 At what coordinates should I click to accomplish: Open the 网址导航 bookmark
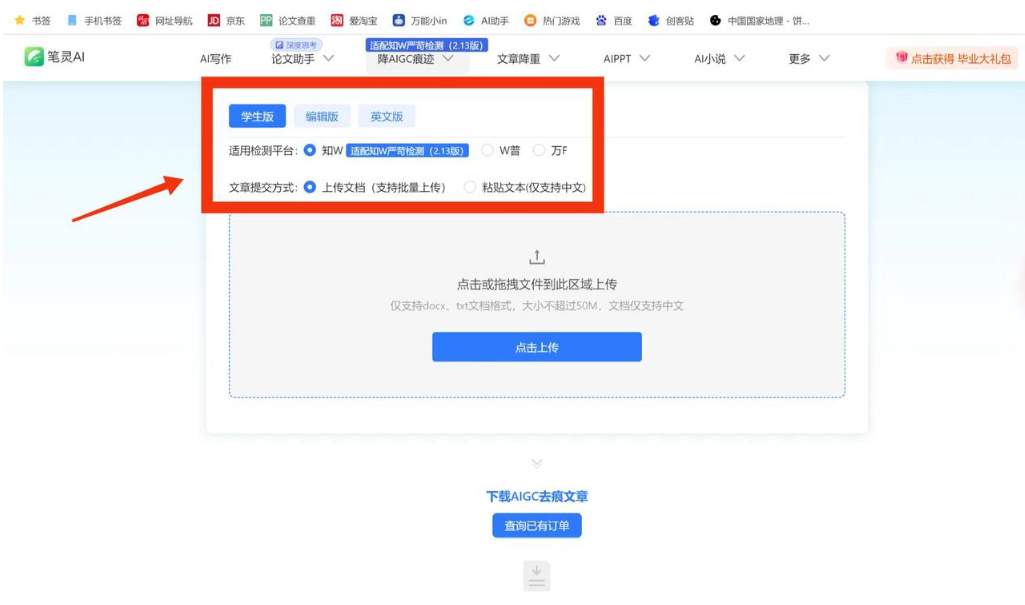(x=165, y=20)
